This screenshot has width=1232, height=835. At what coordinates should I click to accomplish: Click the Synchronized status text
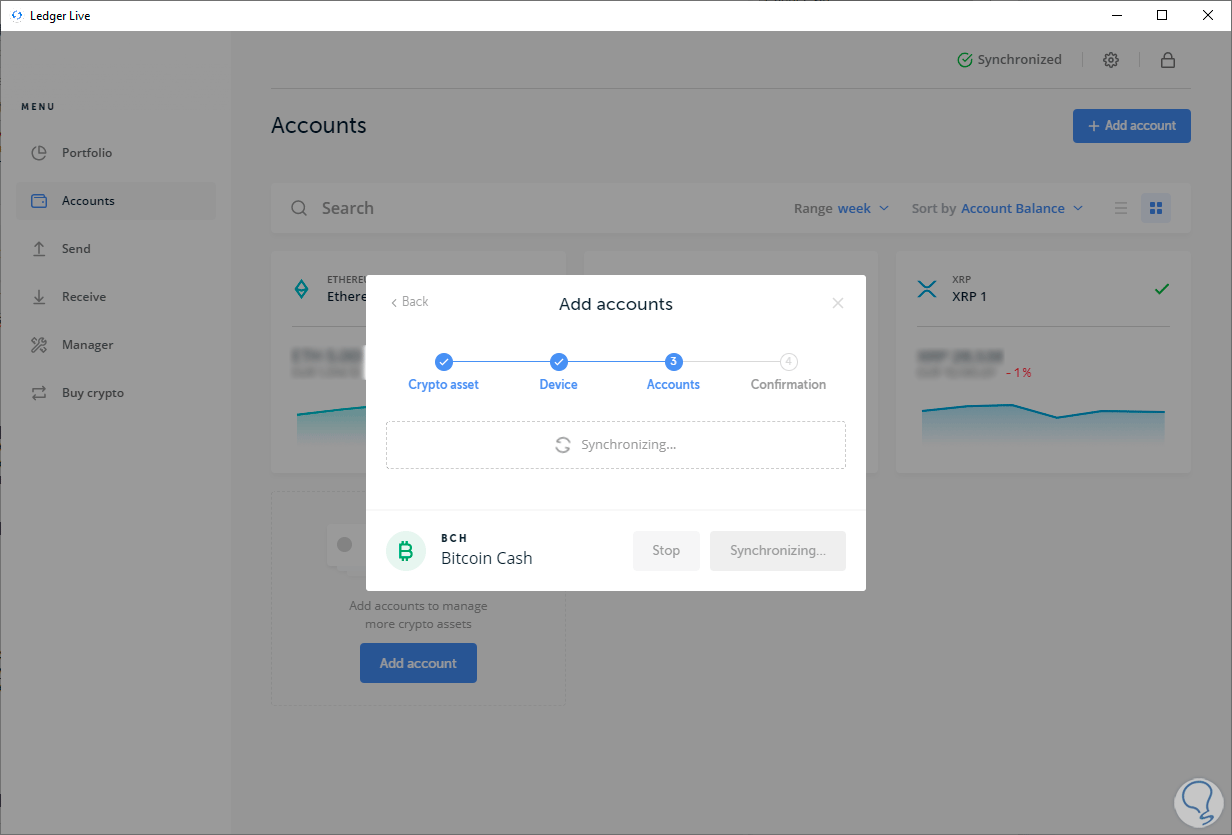pos(1020,60)
